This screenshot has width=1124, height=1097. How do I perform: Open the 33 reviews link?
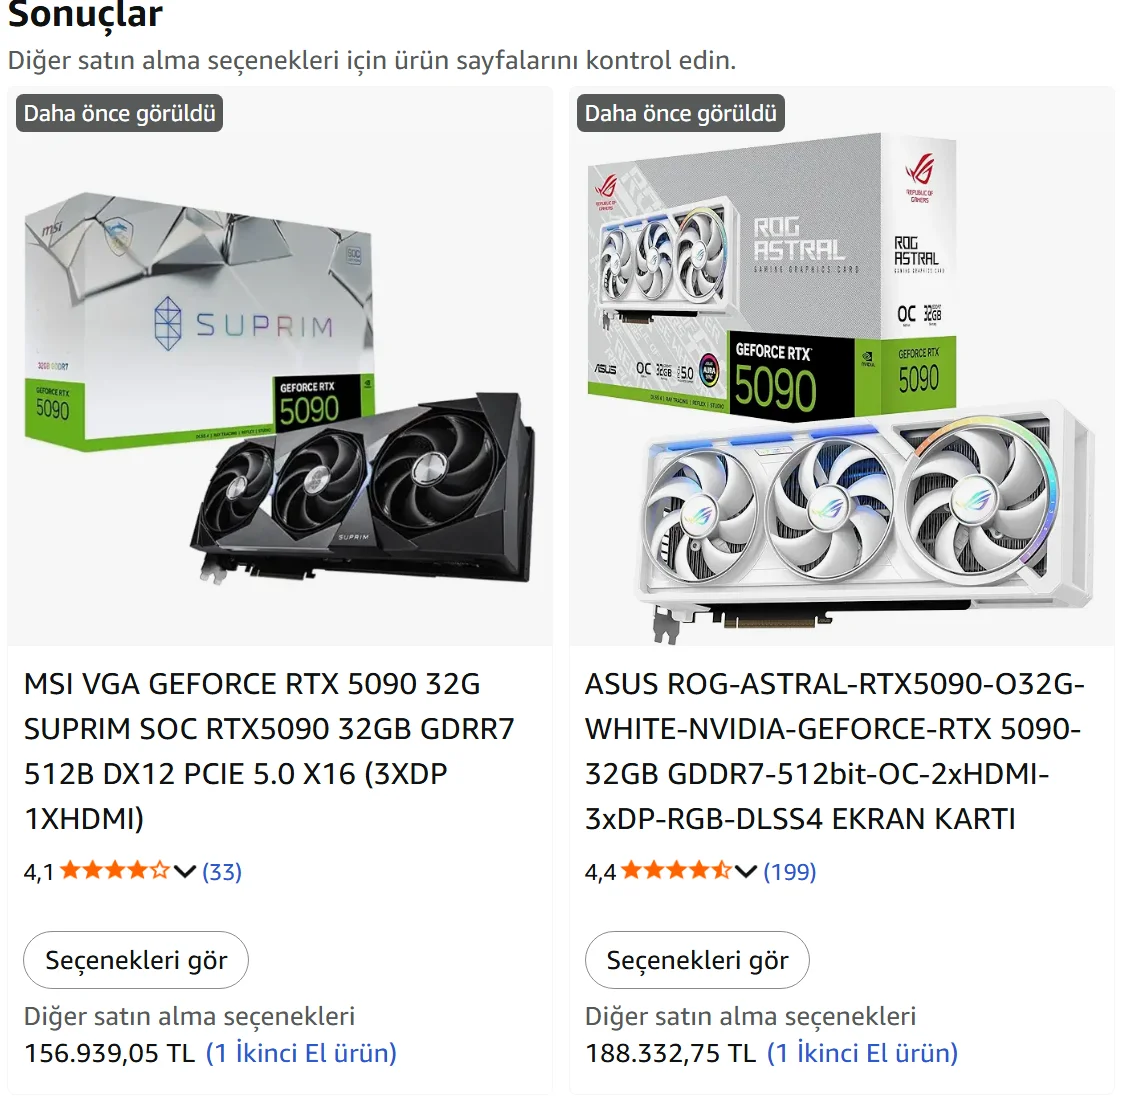pos(222,872)
